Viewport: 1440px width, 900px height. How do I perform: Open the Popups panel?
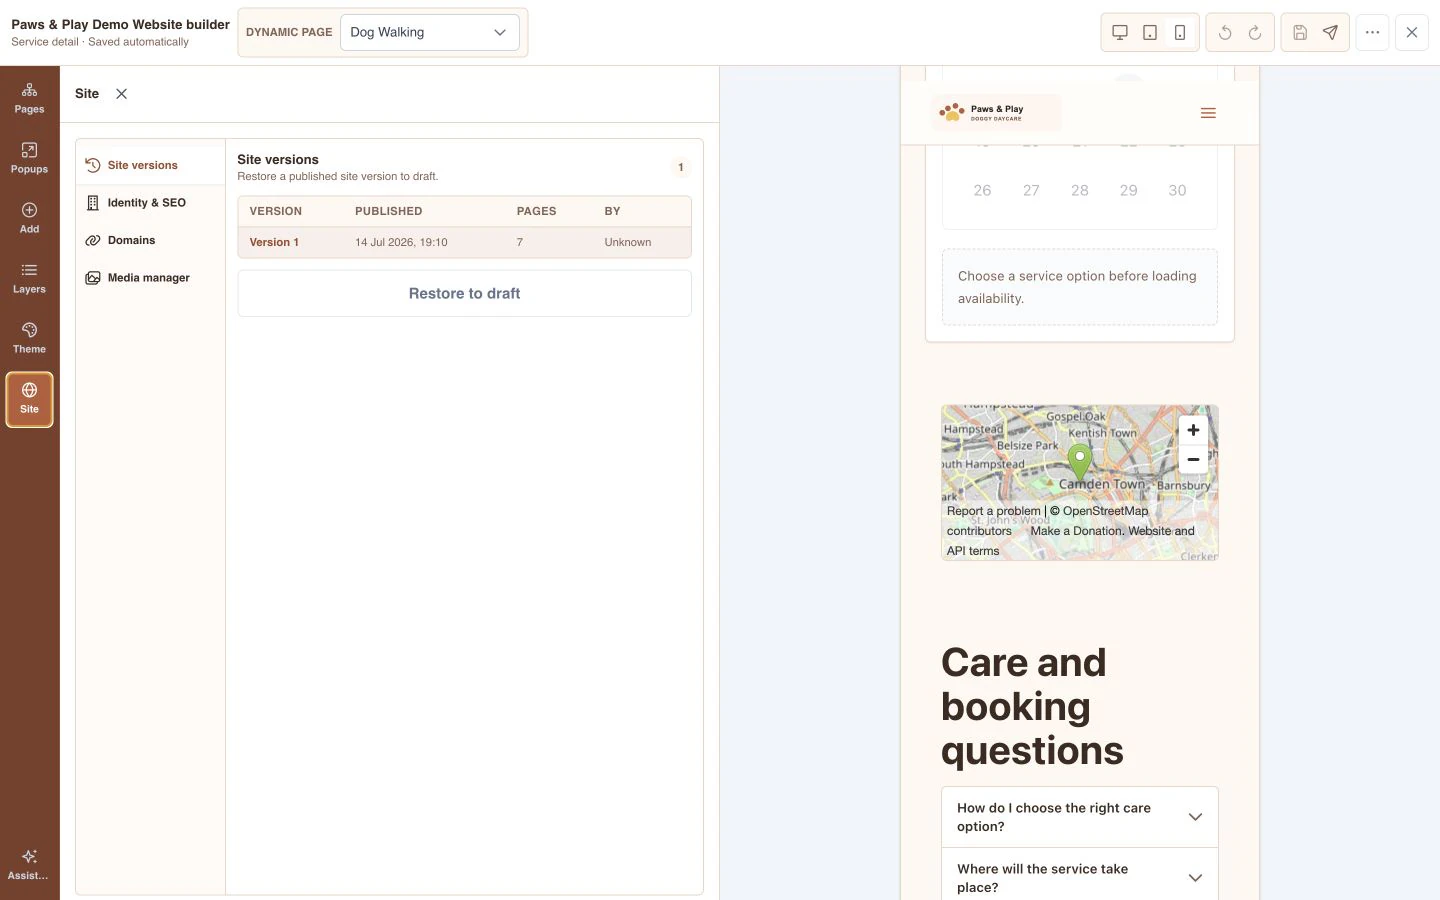[29, 158]
